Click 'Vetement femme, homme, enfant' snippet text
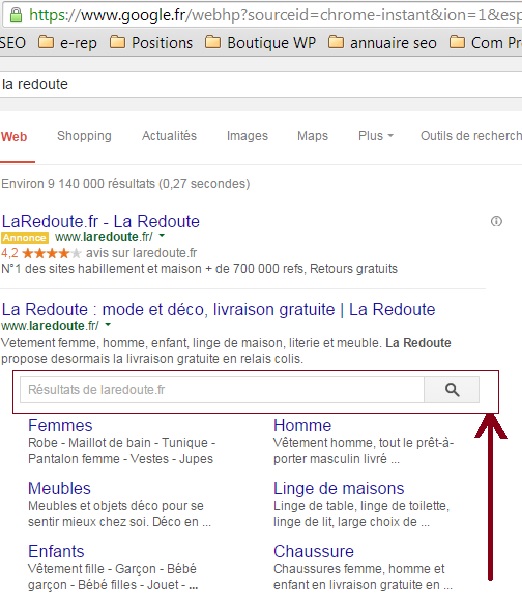Image resolution: width=522 pixels, height=615 pixels. coord(226,351)
